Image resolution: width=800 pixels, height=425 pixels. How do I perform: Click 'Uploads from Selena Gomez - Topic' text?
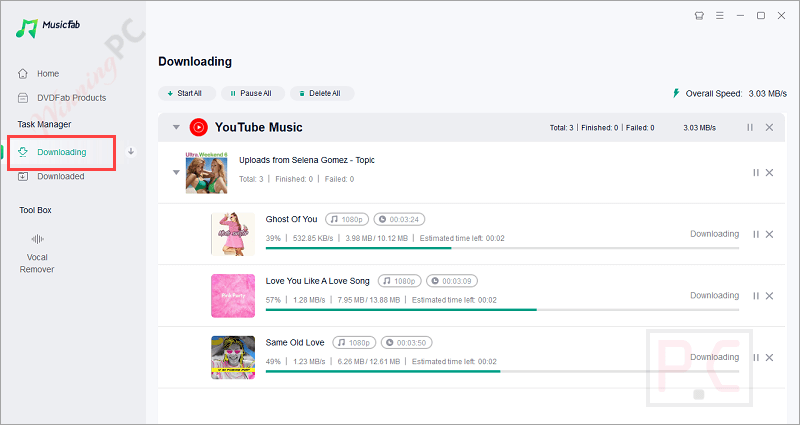pos(307,160)
